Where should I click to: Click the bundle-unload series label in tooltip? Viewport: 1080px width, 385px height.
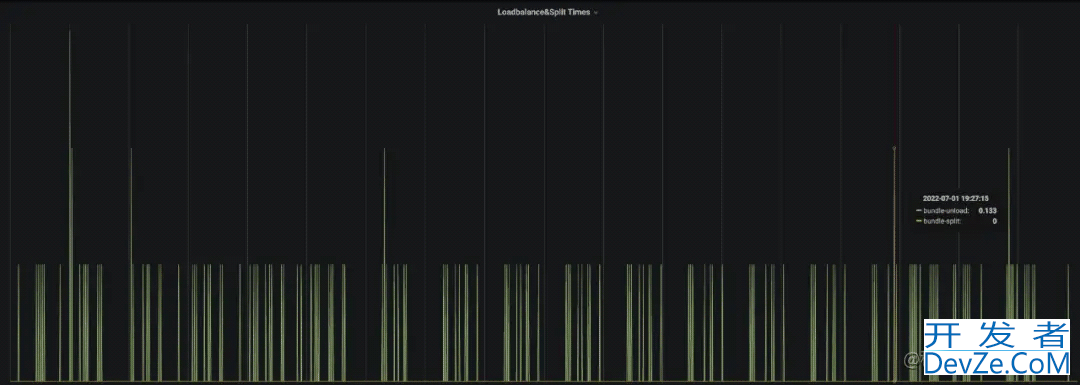point(946,210)
